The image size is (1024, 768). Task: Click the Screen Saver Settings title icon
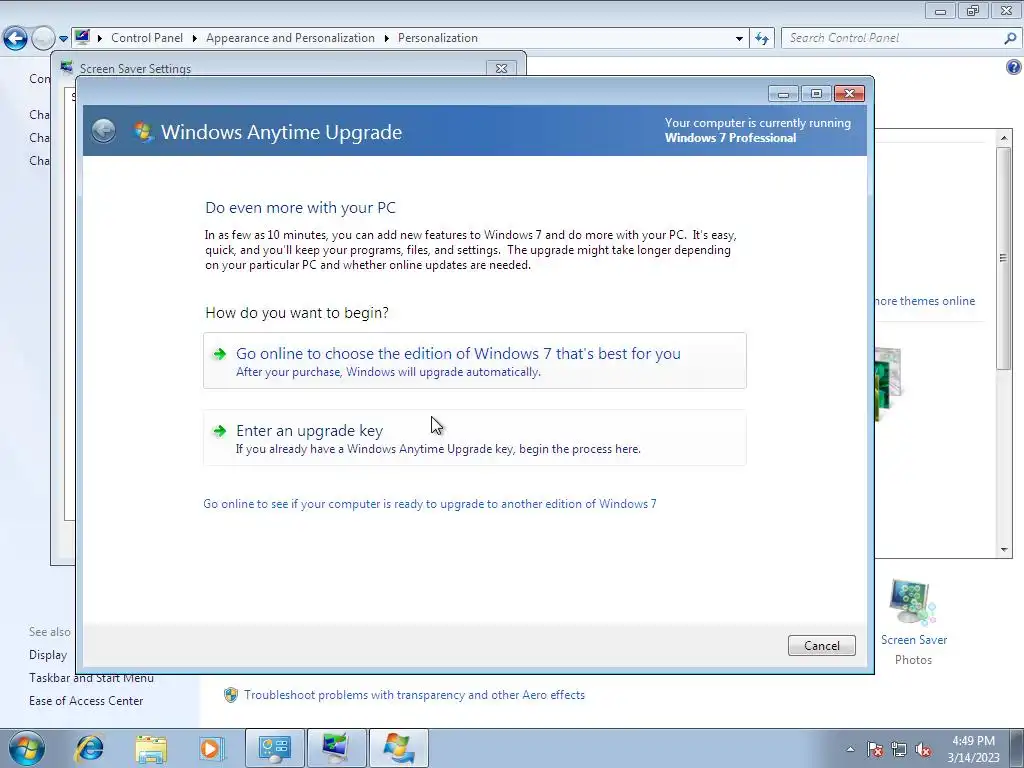pyautogui.click(x=66, y=67)
